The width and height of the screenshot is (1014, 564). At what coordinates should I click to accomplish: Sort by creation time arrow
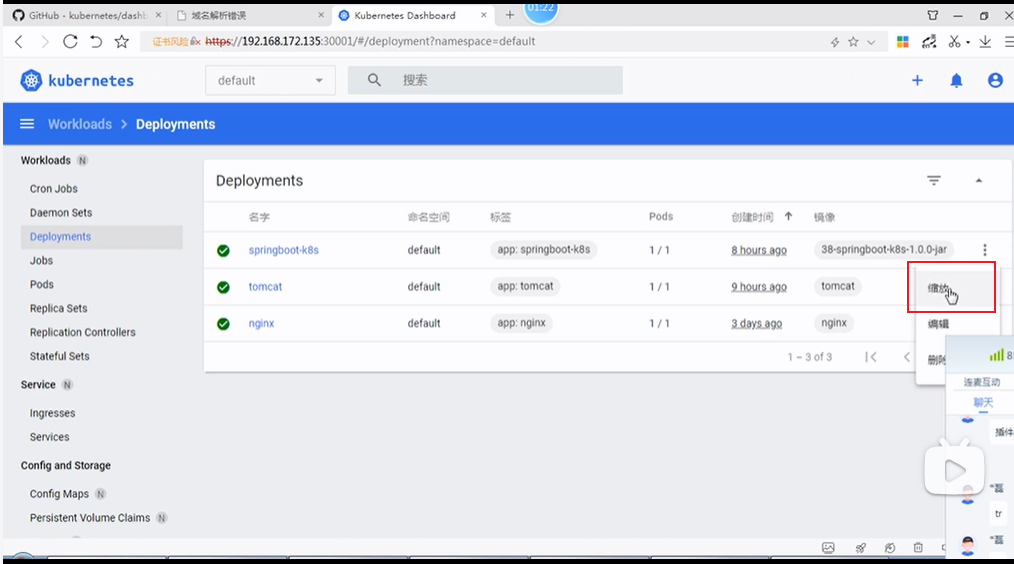tap(788, 217)
